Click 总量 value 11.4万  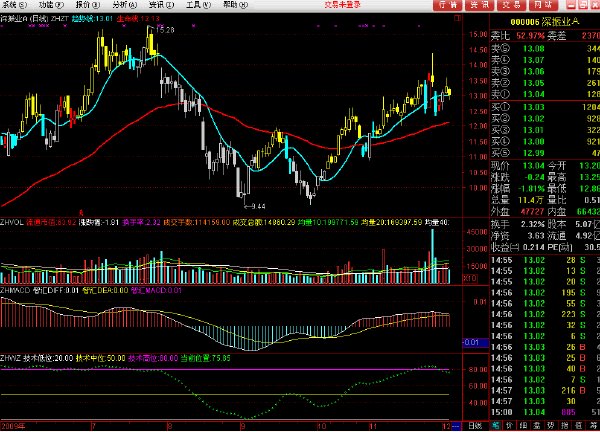(531, 200)
